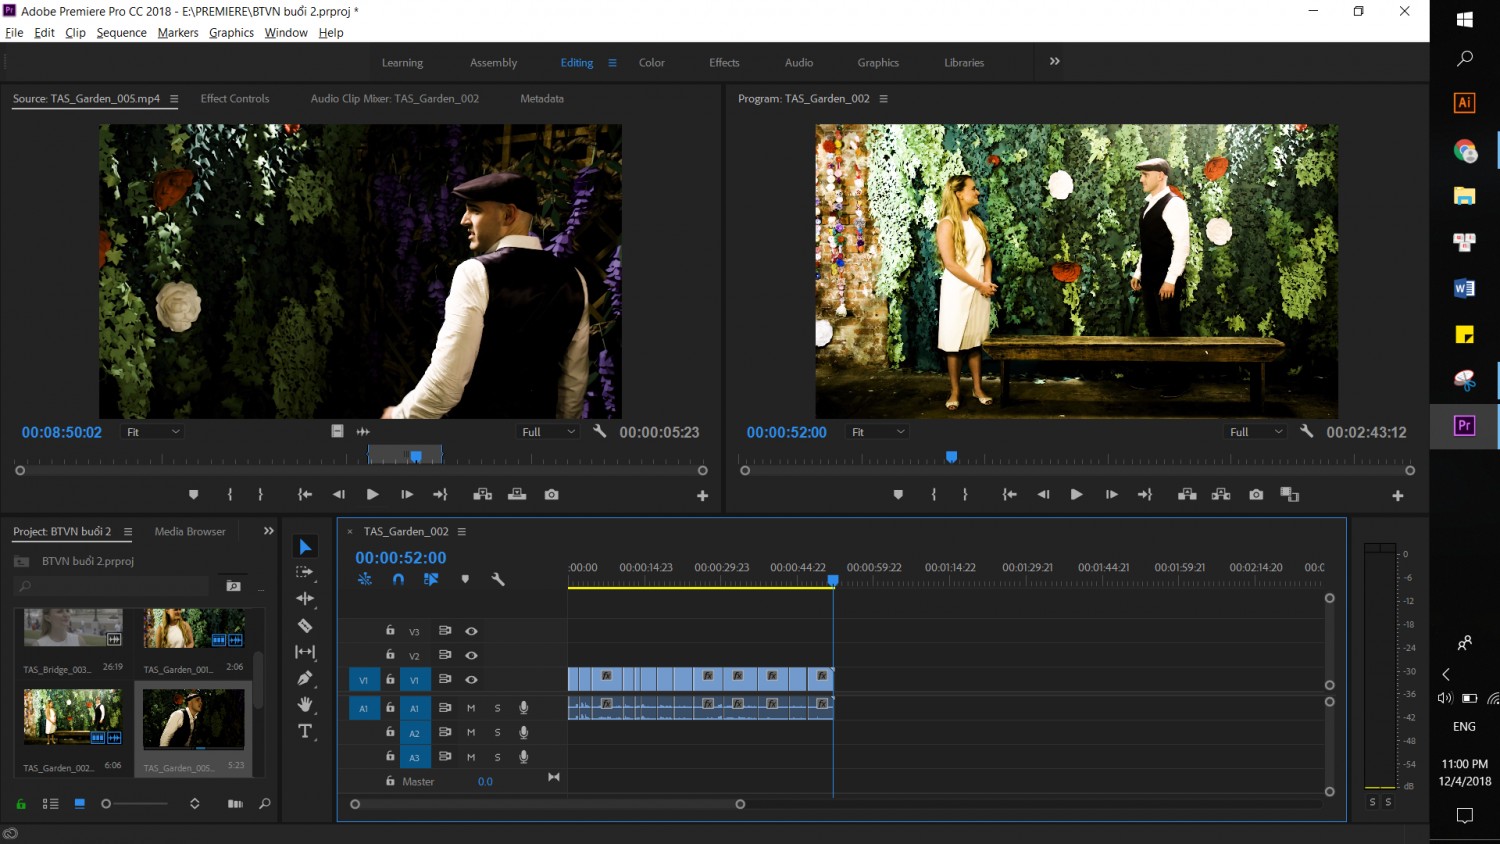The width and height of the screenshot is (1500, 844).
Task: Switch to Effect Controls tab
Action: [x=235, y=98]
